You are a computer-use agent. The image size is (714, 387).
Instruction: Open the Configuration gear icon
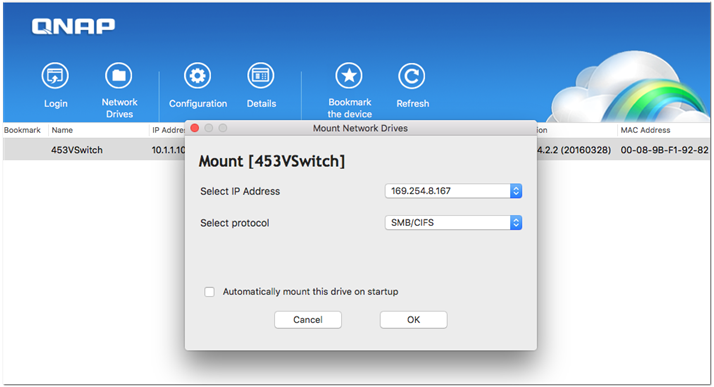[x=197, y=76]
